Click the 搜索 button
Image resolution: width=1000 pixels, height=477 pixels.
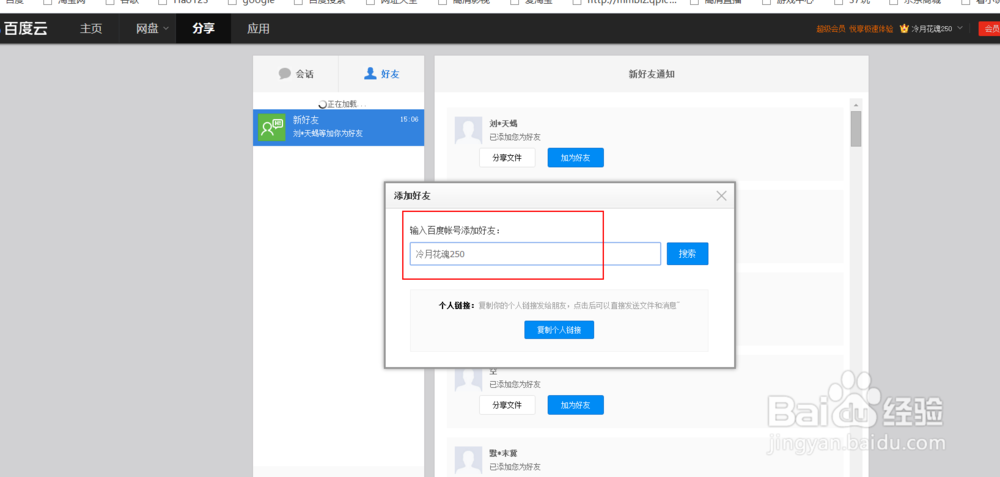tap(688, 254)
